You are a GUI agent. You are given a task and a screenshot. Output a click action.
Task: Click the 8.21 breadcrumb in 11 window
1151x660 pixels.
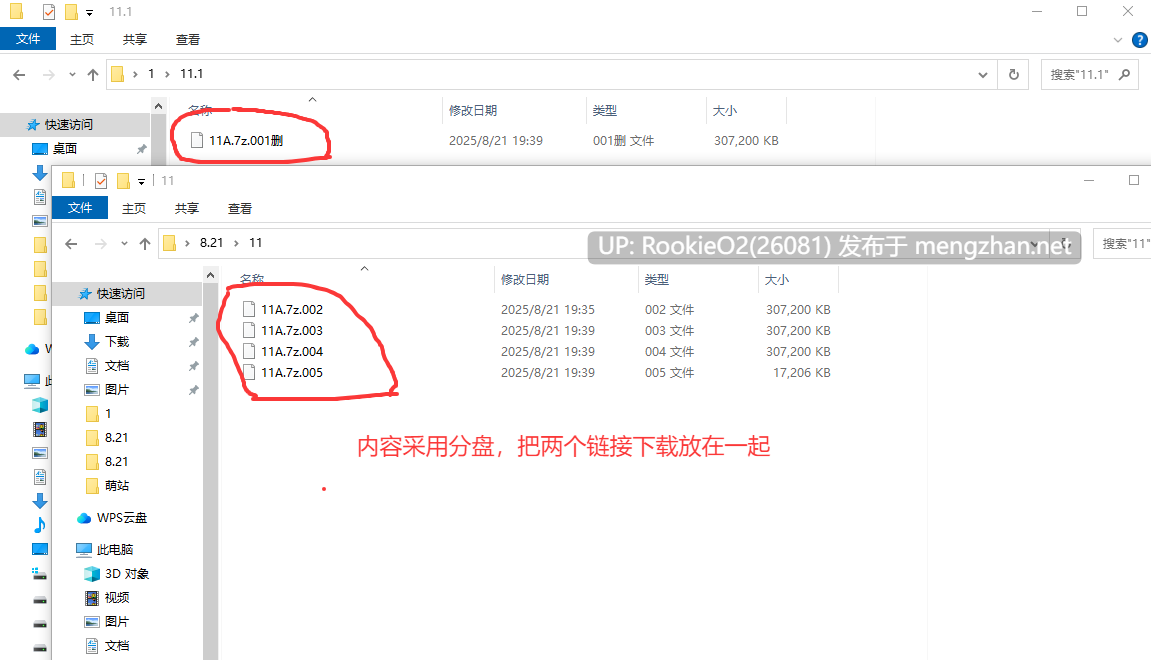(211, 242)
